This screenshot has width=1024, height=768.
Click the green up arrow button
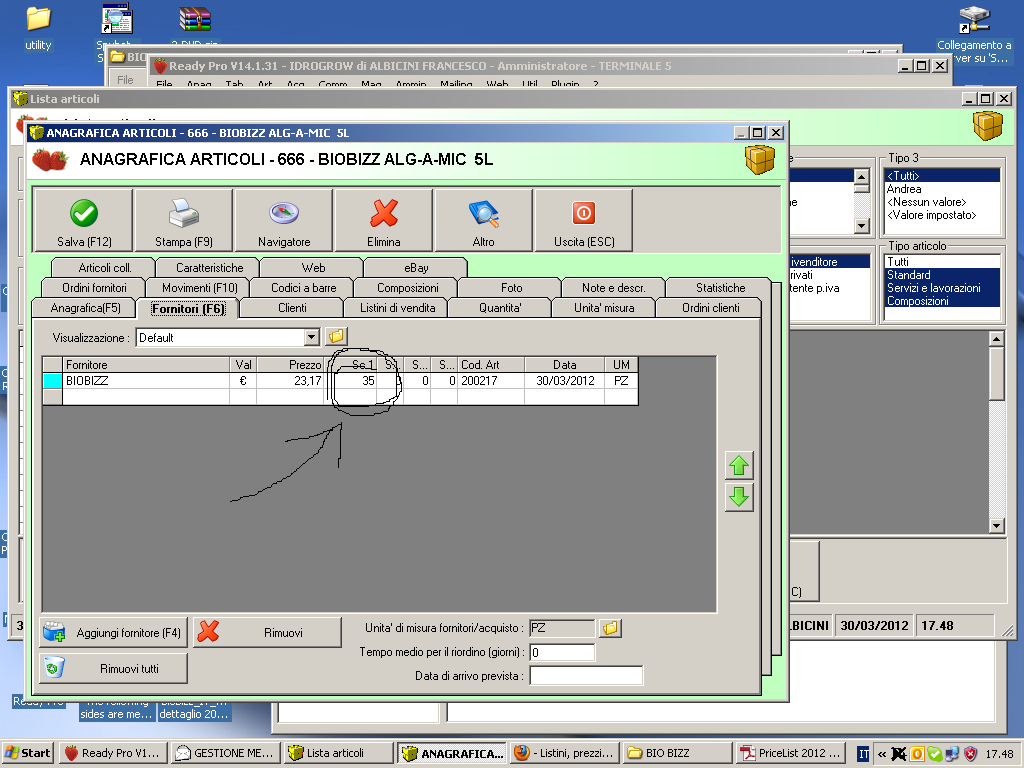coord(739,466)
